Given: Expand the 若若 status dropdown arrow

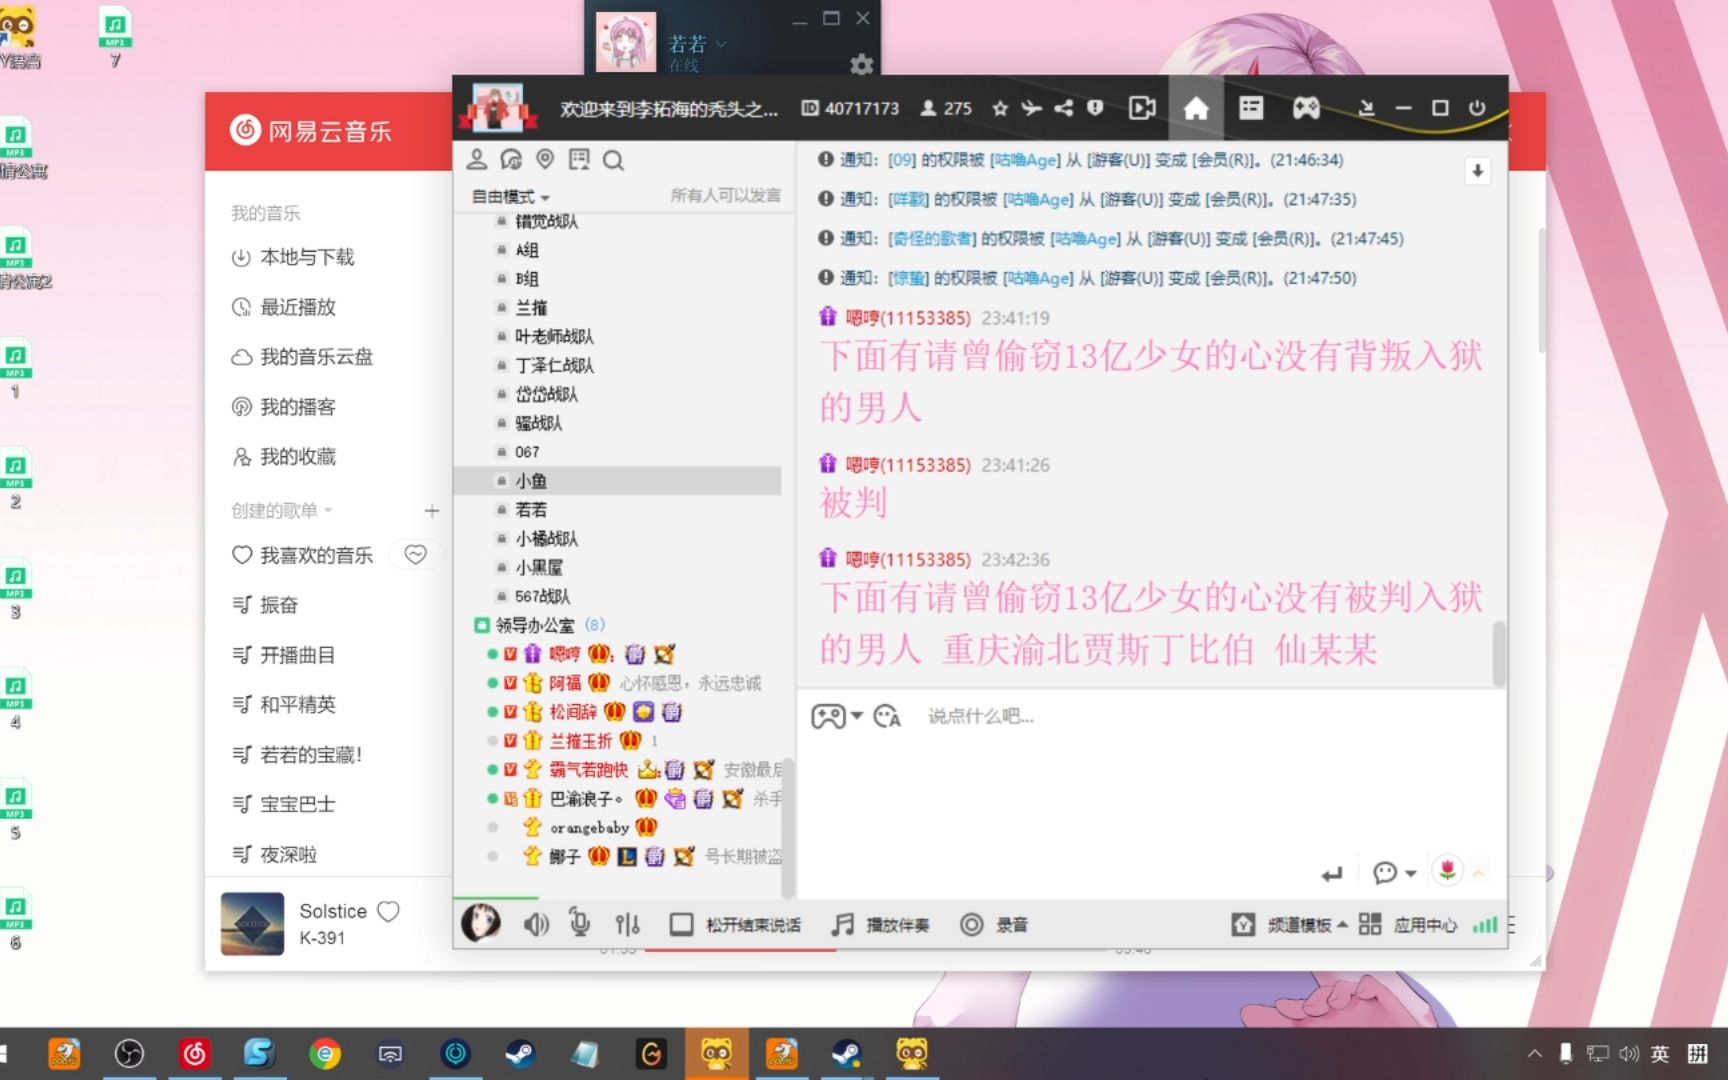Looking at the screenshot, I should coord(722,44).
